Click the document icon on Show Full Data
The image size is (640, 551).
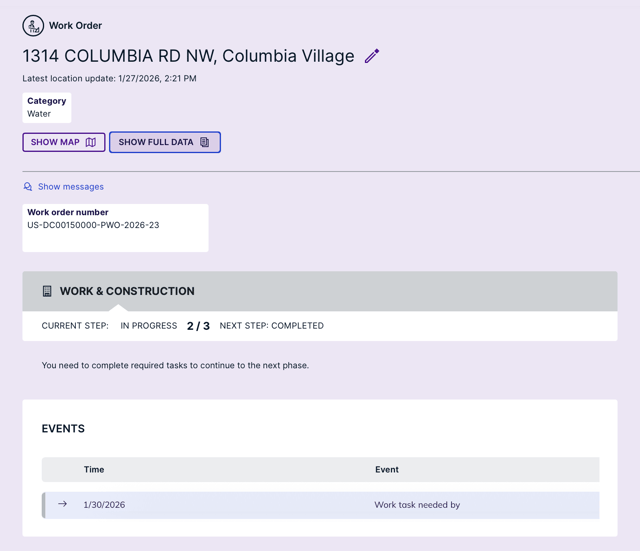pos(205,142)
